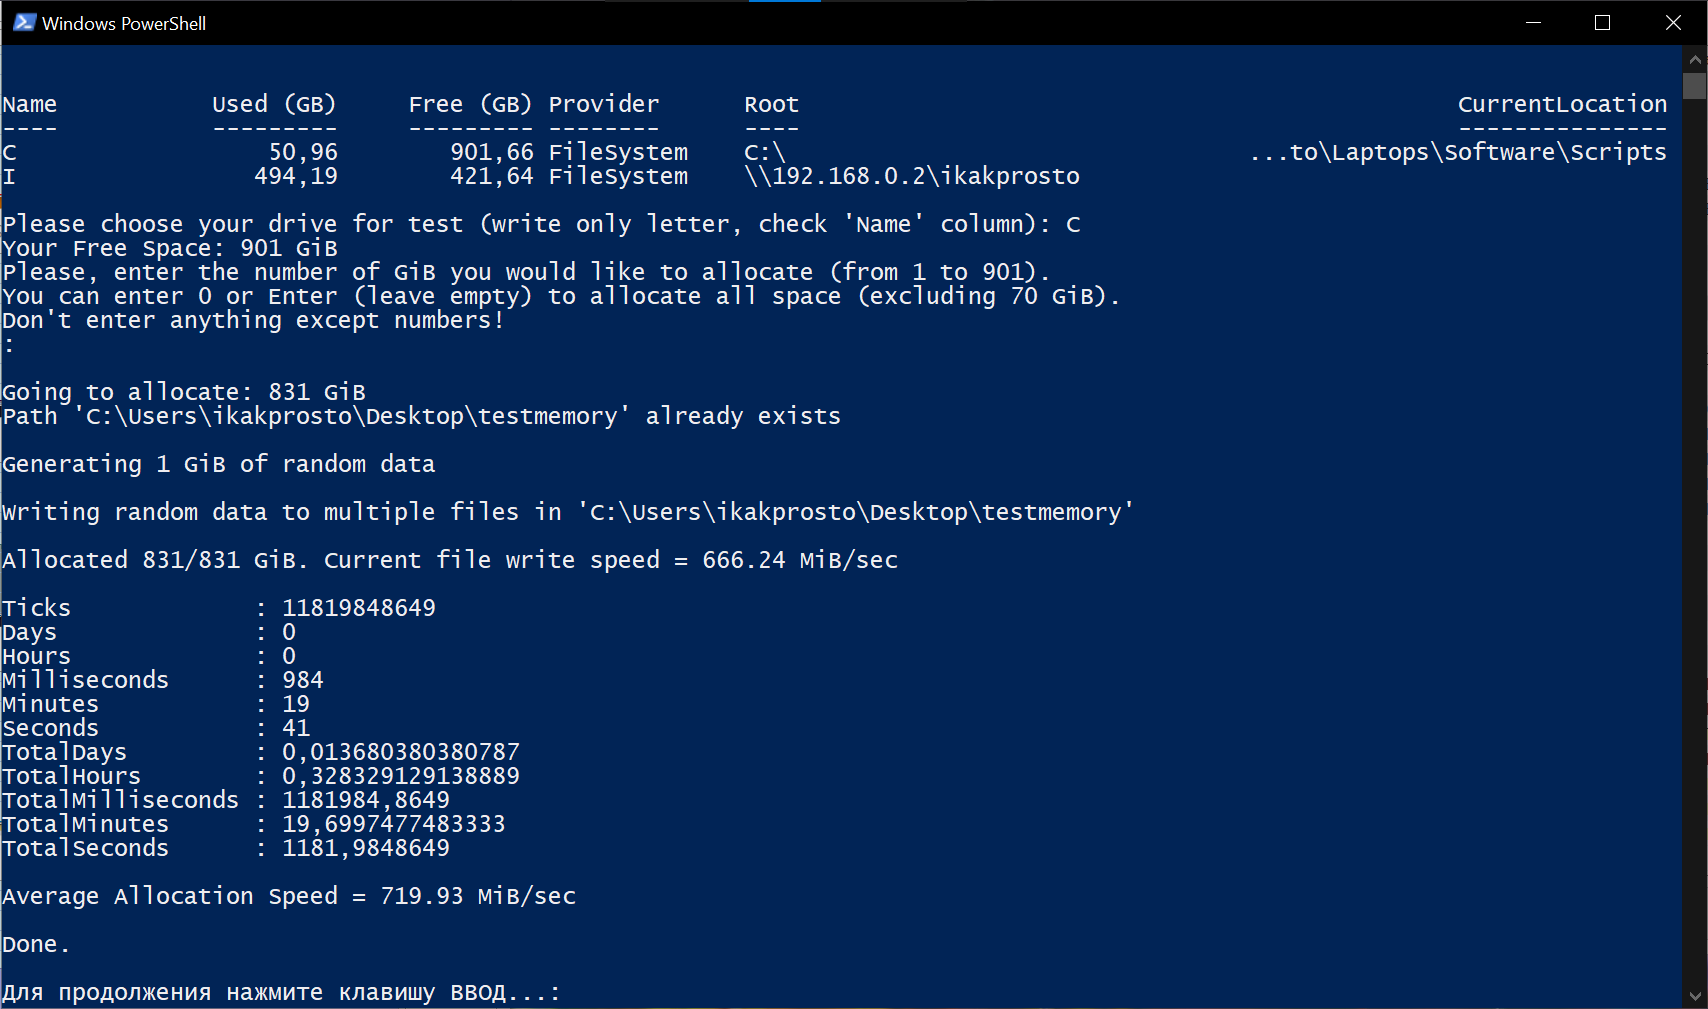
Task: Click the 'Free (GB)' column header
Action: click(x=470, y=104)
